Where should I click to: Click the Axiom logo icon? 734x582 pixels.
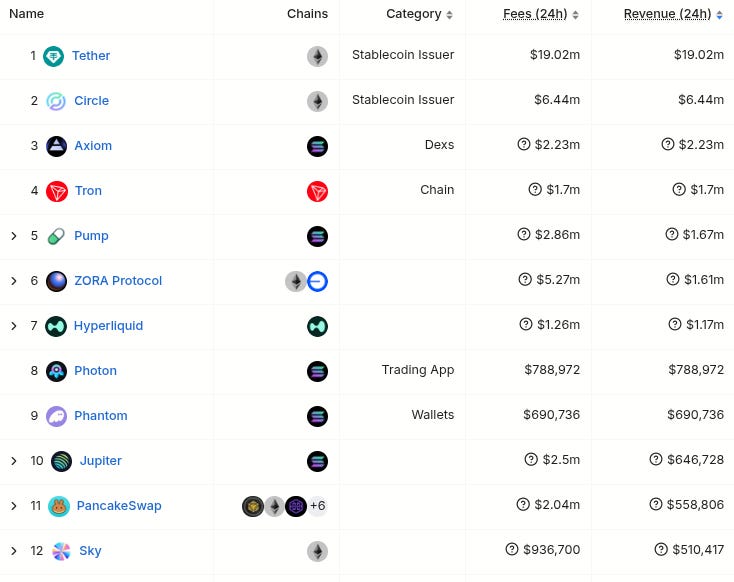[x=56, y=146]
